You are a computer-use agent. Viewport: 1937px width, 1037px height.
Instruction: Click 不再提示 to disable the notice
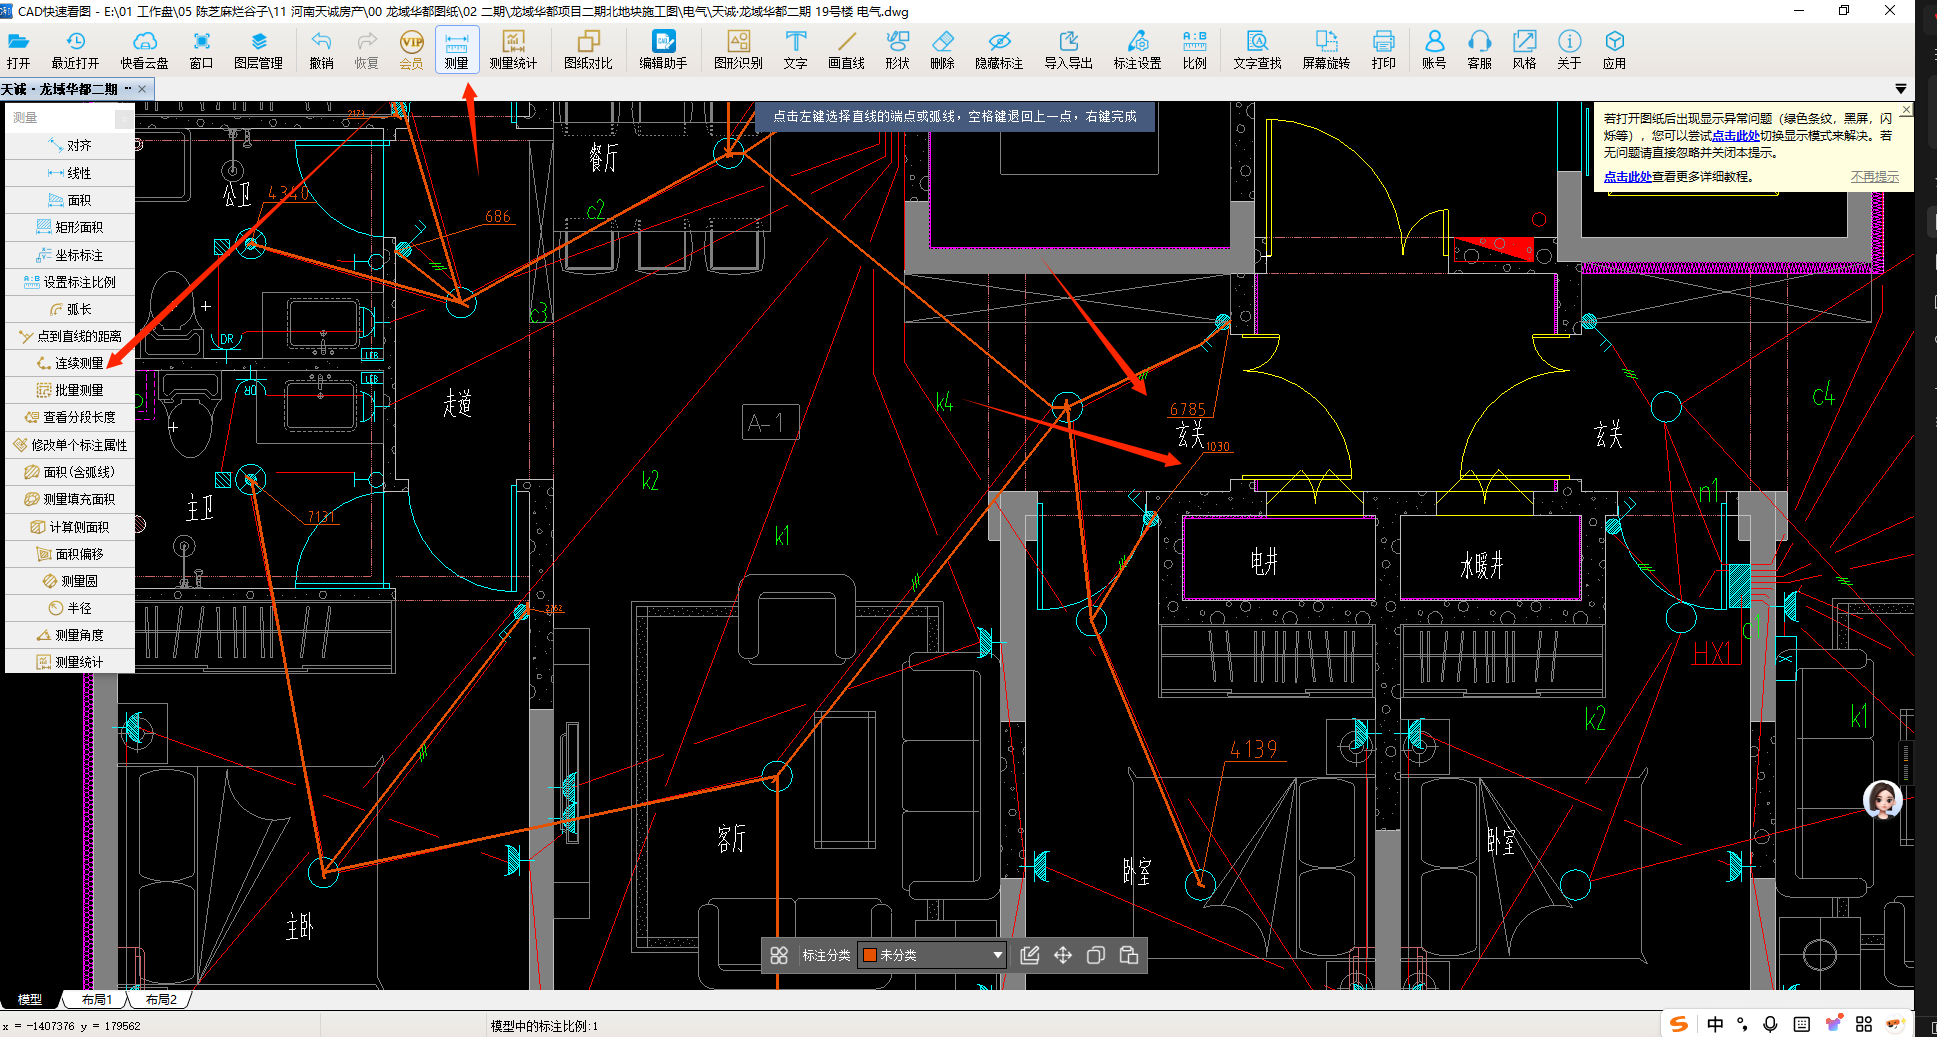click(1874, 177)
